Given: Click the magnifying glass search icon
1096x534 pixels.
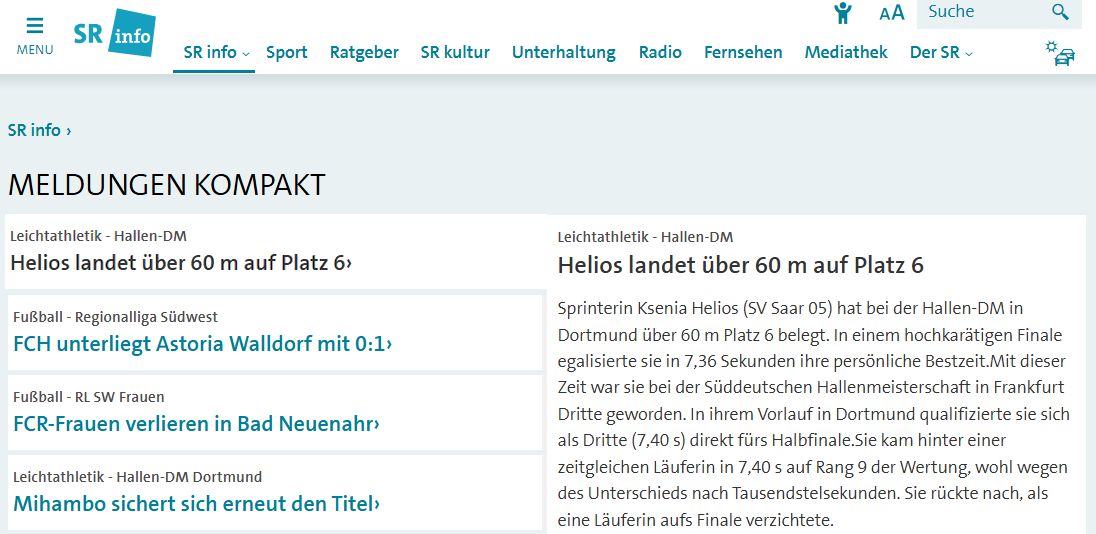Looking at the screenshot, I should (1060, 12).
